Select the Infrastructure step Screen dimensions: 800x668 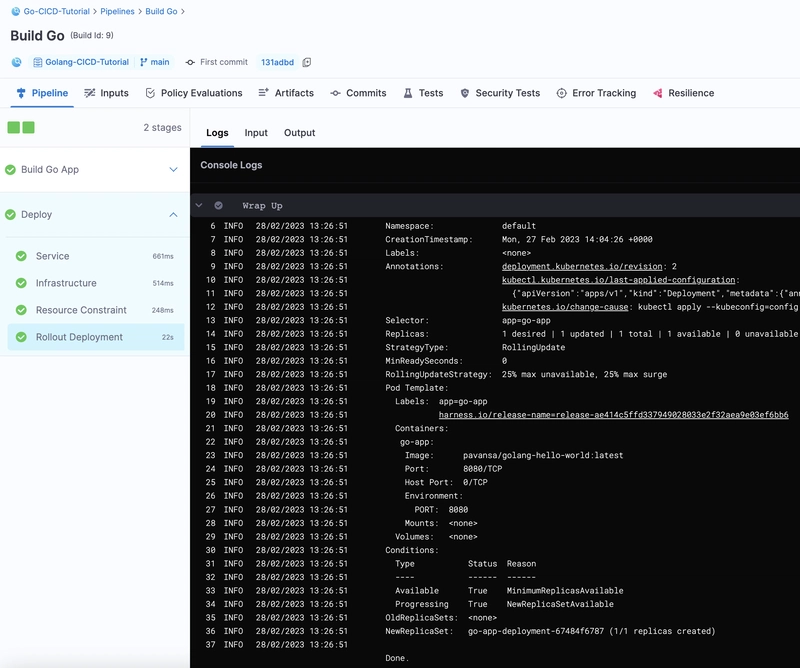96,283
